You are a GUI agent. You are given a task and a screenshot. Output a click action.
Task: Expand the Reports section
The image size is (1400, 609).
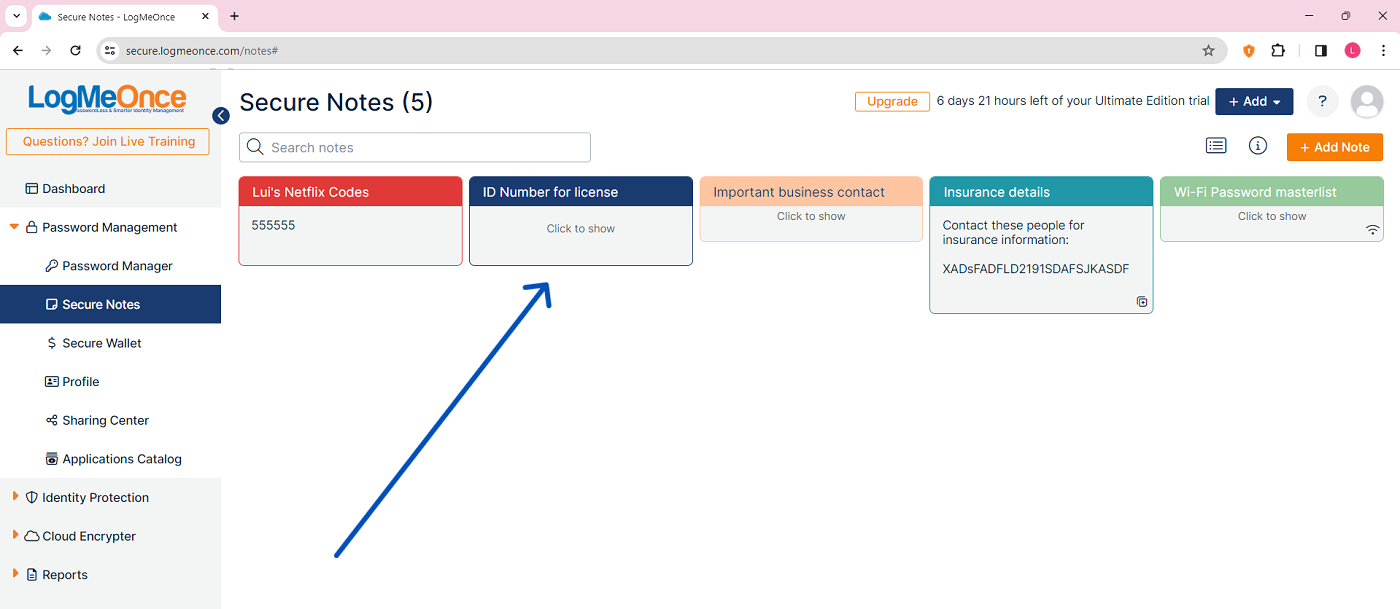pos(65,575)
